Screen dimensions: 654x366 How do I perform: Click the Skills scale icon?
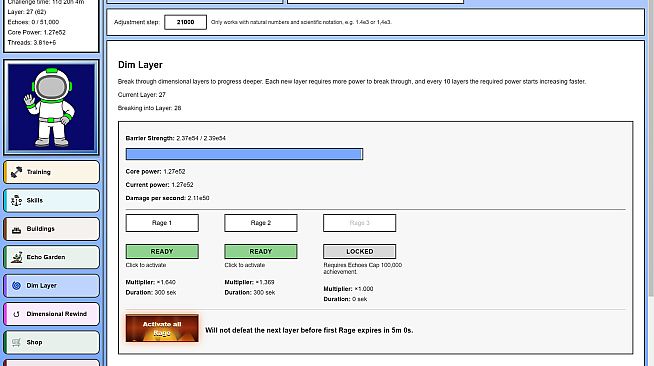point(16,201)
